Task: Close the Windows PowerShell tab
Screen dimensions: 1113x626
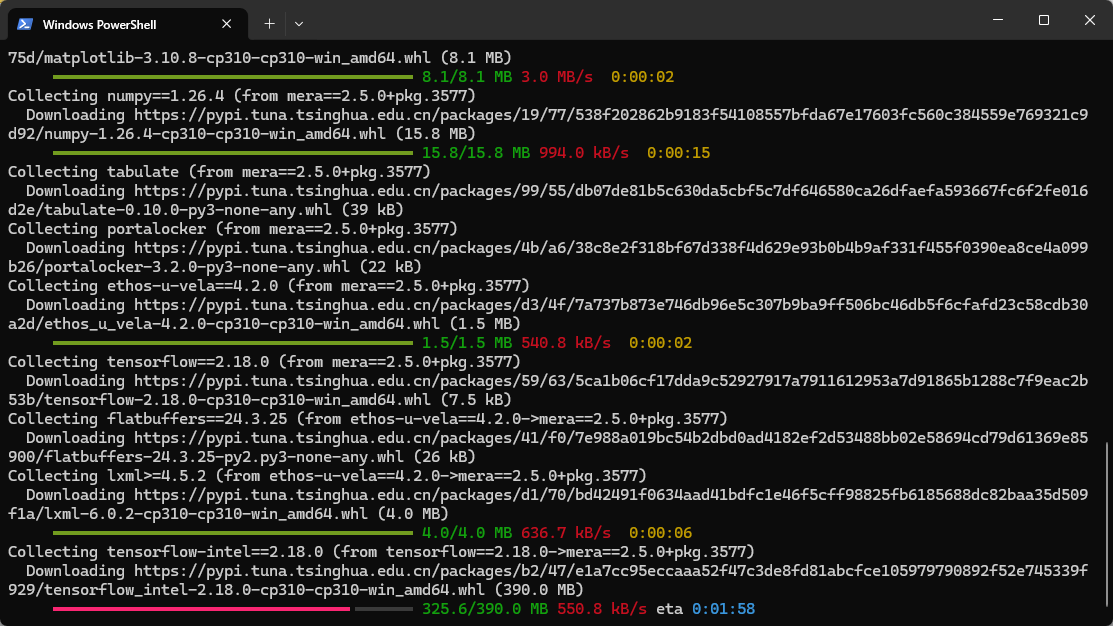Action: pyautogui.click(x=226, y=24)
